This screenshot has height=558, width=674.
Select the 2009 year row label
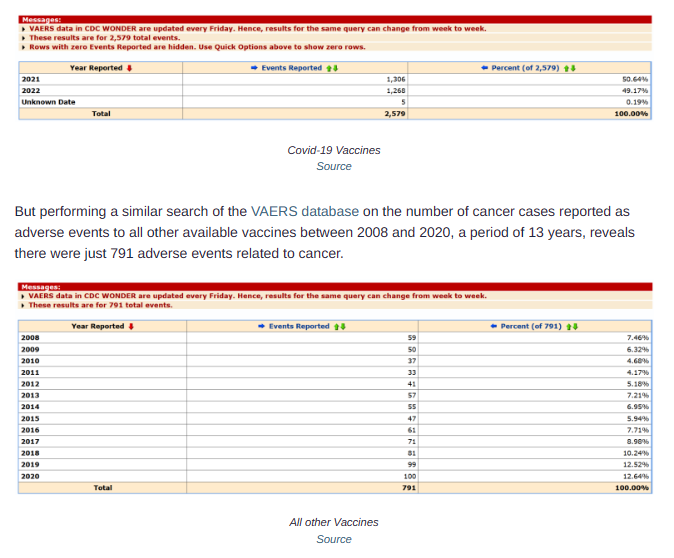click(x=30, y=350)
